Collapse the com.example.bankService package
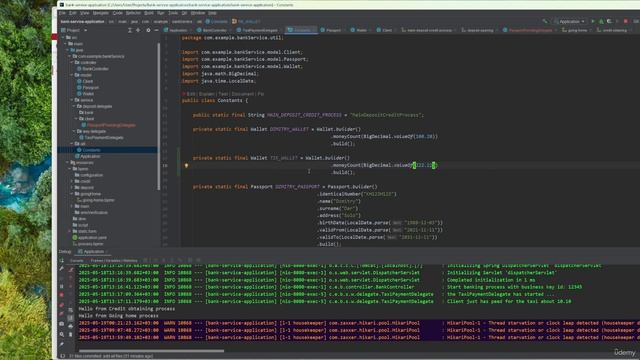The image size is (640, 360). coord(70,56)
